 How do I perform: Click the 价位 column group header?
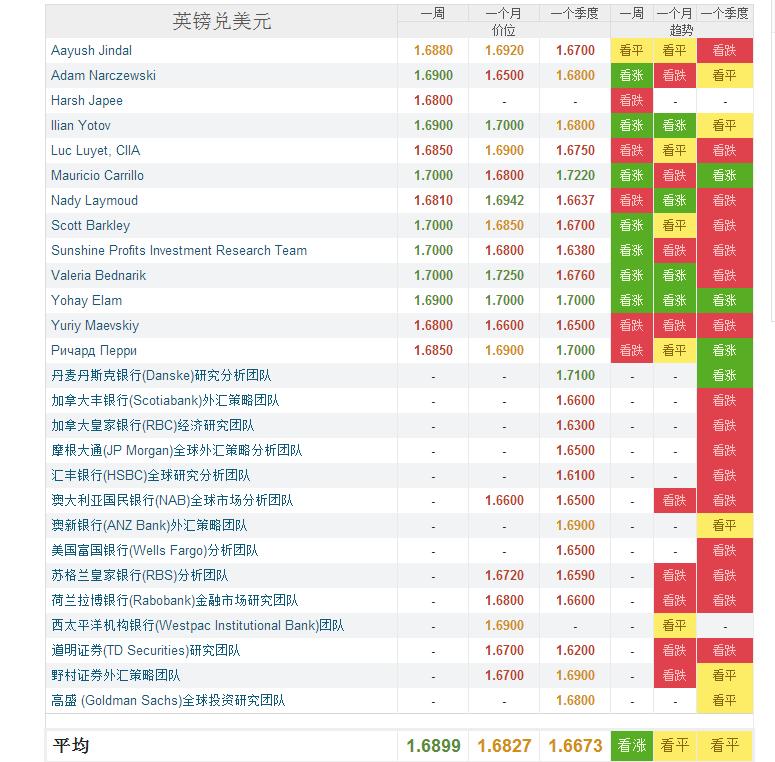(504, 31)
